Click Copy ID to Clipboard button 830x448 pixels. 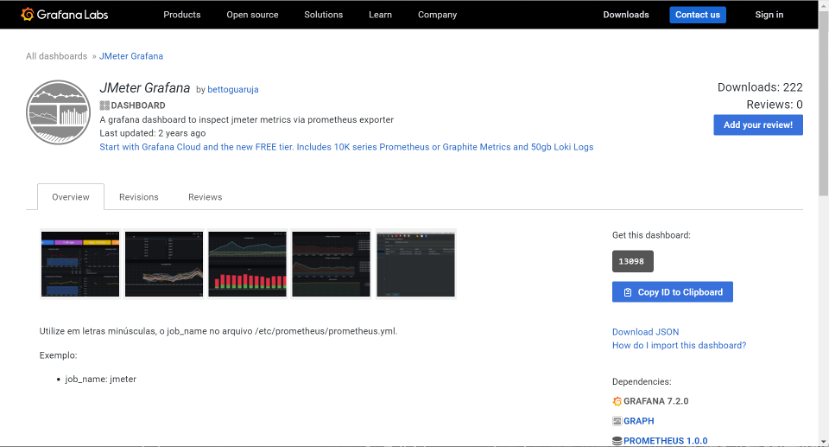point(672,292)
